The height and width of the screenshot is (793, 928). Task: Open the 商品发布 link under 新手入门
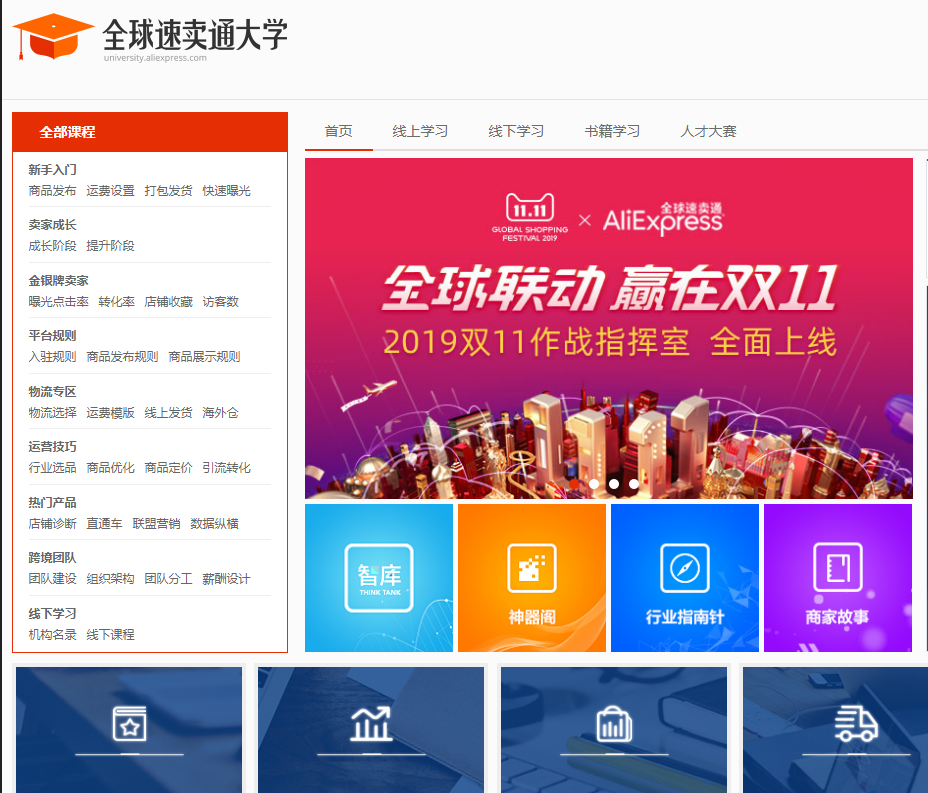(53, 191)
